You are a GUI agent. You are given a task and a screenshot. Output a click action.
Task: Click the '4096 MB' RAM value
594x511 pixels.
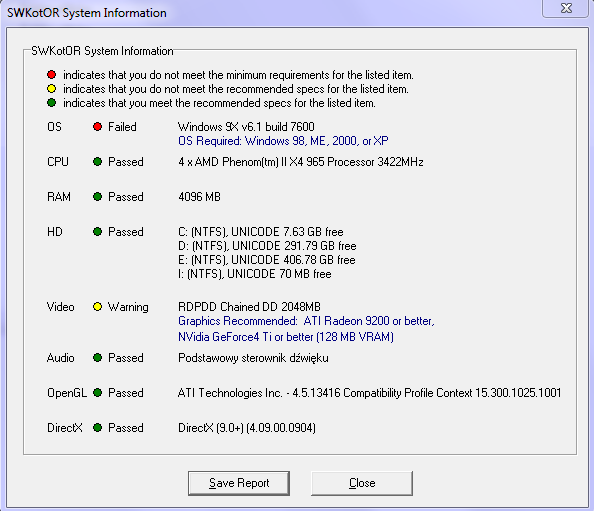pyautogui.click(x=199, y=197)
